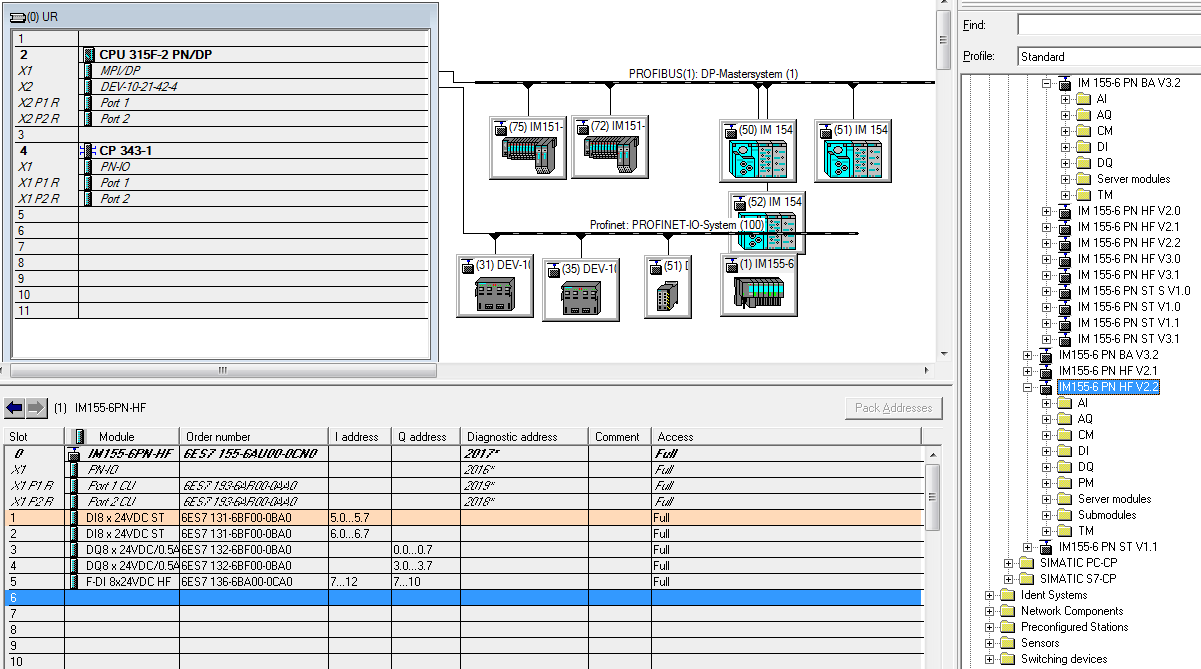Click the Access column header
Viewport: 1201px width, 669px height.
(786, 437)
